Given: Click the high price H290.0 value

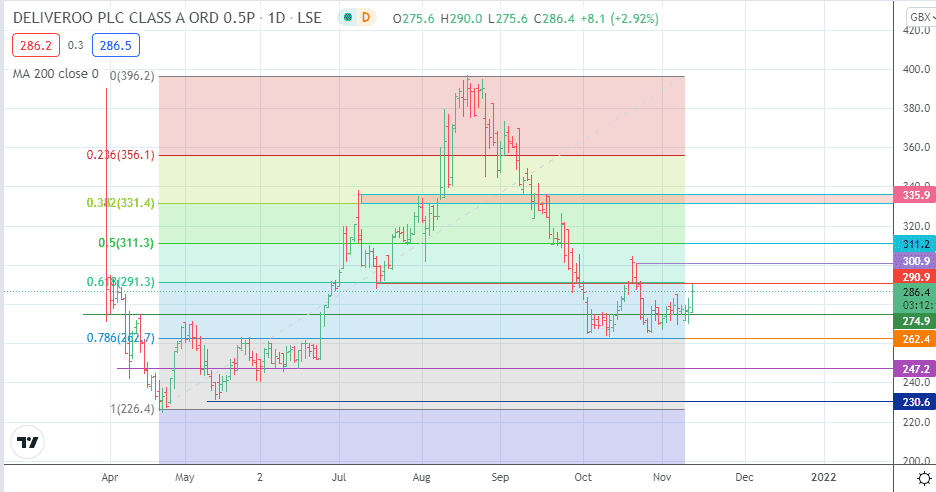Looking at the screenshot, I should click(x=461, y=19).
